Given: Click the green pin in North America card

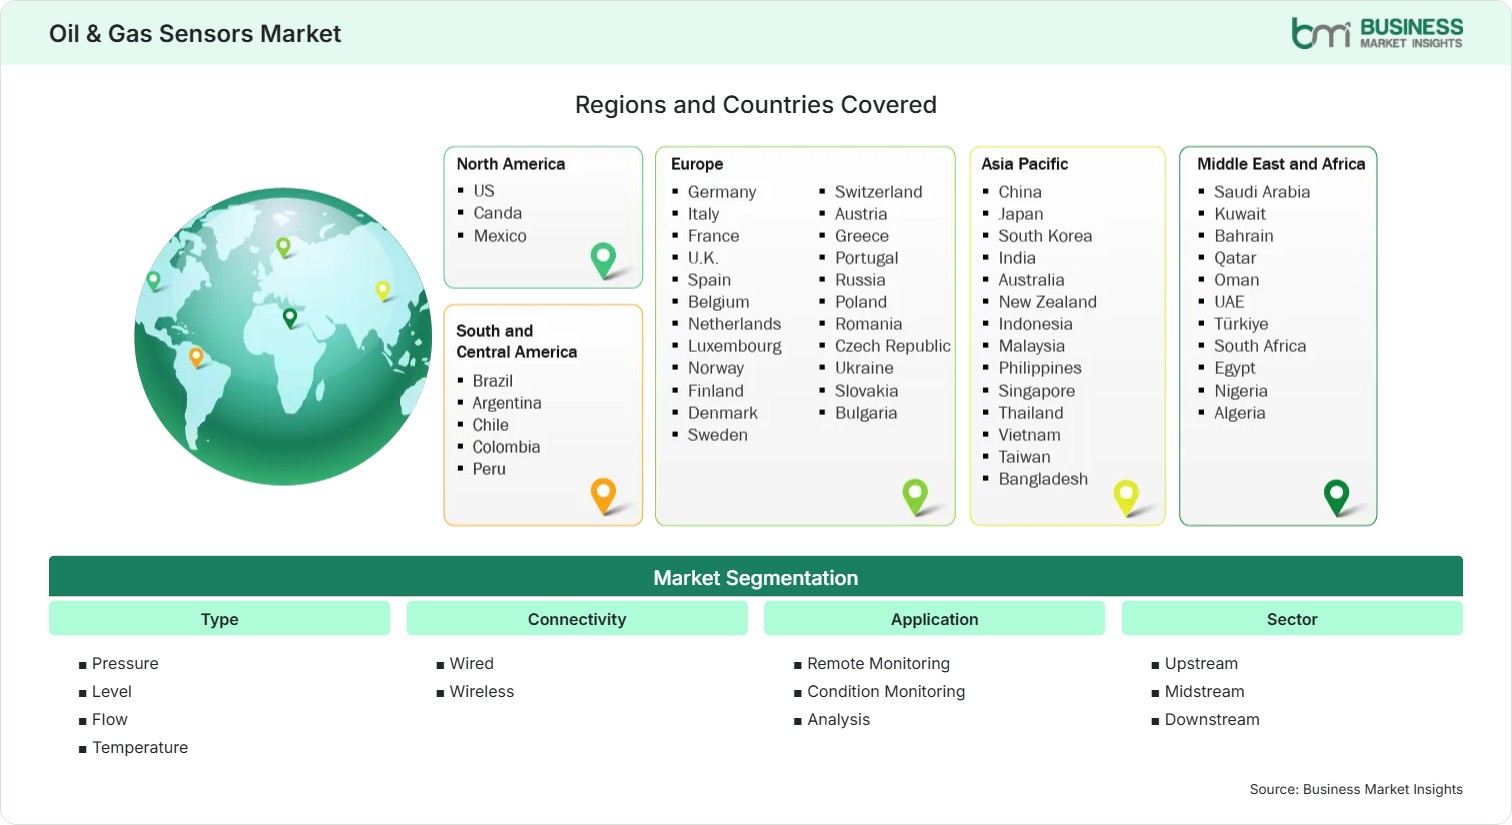Looking at the screenshot, I should 603,260.
